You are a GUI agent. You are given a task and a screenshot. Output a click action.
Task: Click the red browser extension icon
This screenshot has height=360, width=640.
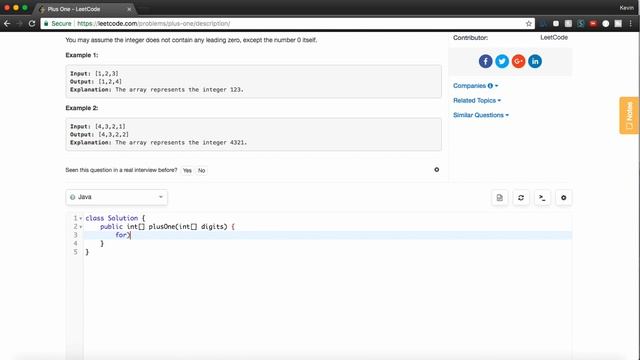click(593, 24)
